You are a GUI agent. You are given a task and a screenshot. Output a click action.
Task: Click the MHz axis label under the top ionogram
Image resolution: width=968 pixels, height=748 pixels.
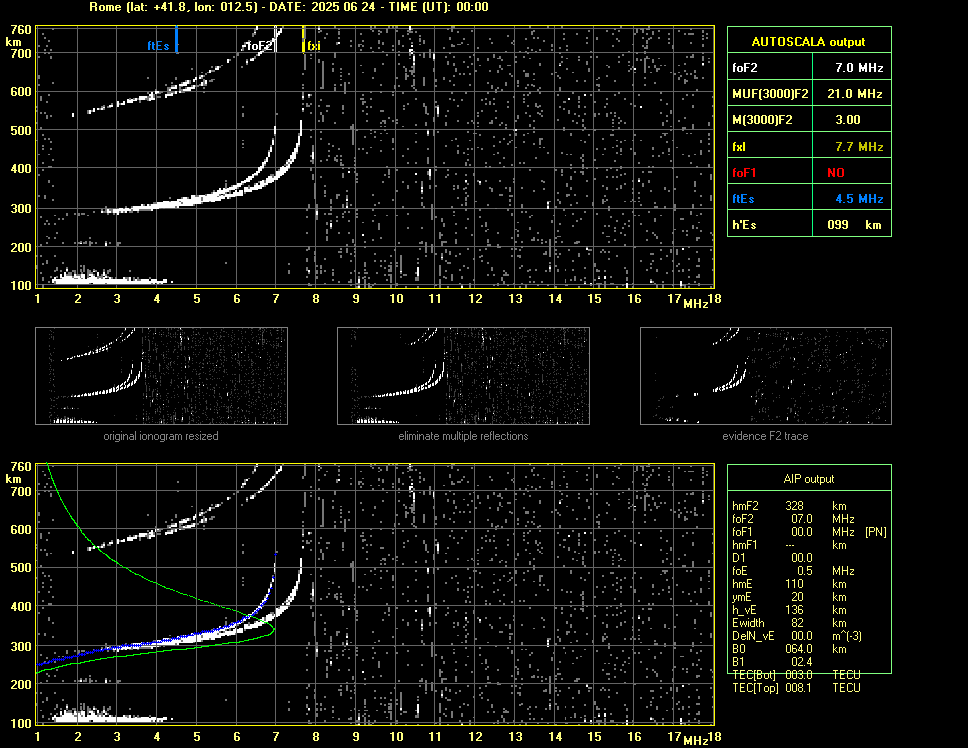[x=696, y=304]
